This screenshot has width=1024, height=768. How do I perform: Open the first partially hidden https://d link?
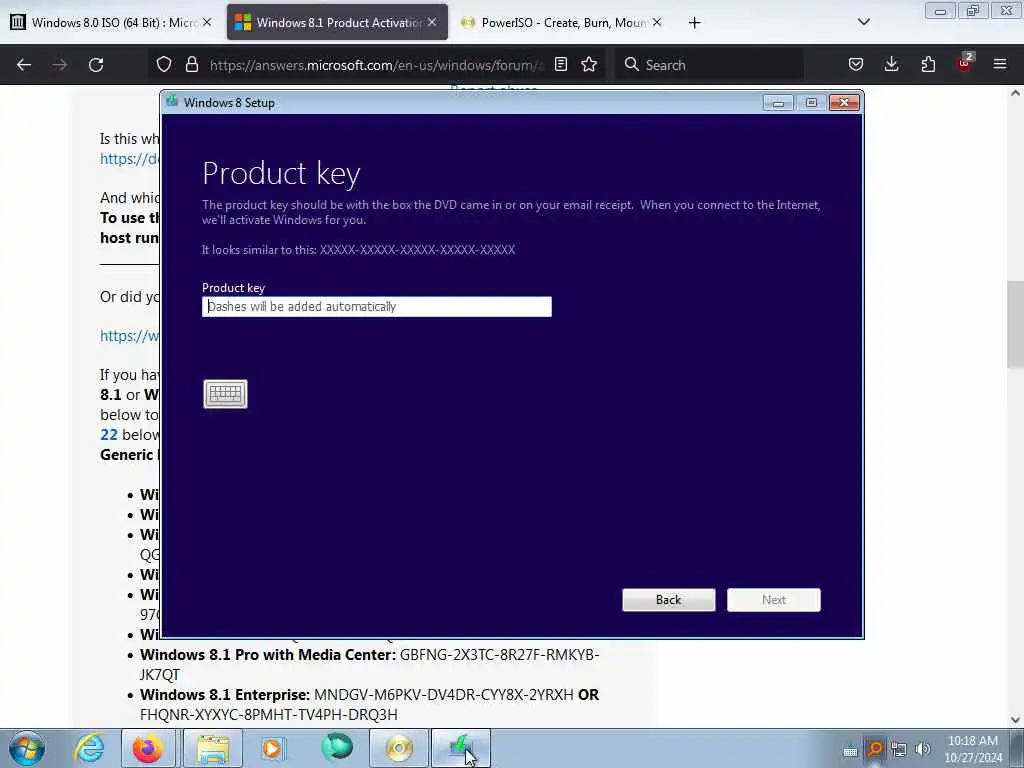(x=129, y=159)
